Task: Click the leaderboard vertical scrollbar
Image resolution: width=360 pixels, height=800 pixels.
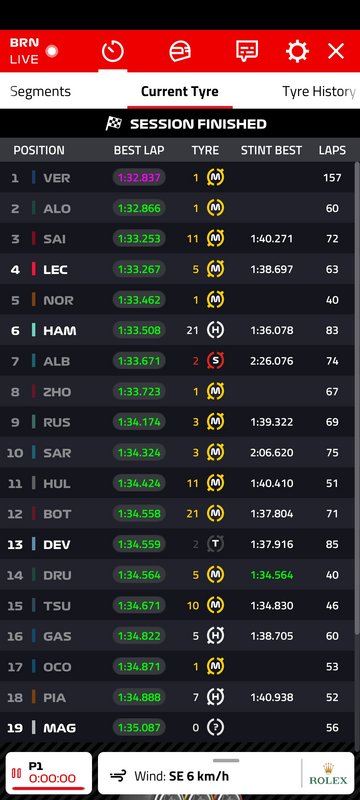Action: 357,398
